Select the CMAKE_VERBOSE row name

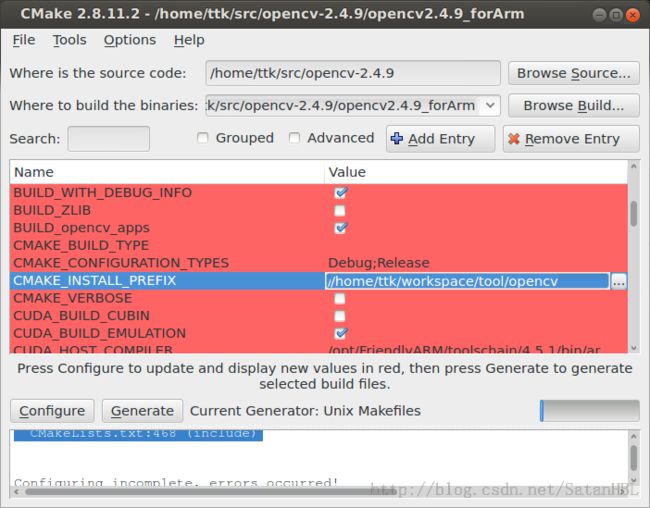point(73,298)
